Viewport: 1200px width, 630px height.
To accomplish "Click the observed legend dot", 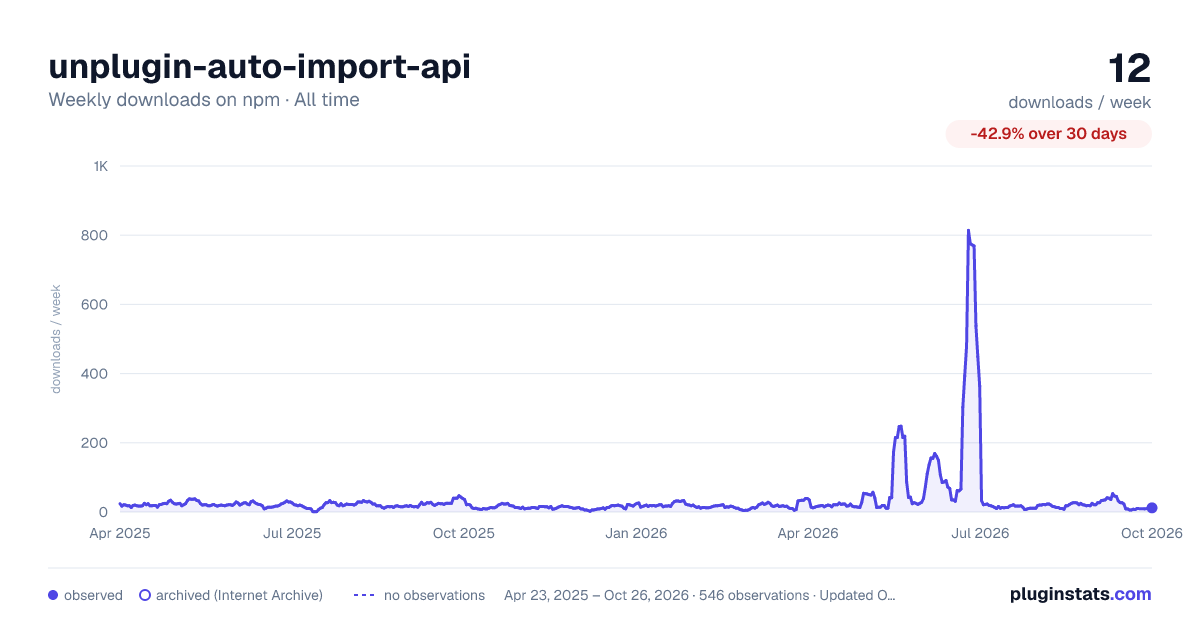I will (53, 595).
